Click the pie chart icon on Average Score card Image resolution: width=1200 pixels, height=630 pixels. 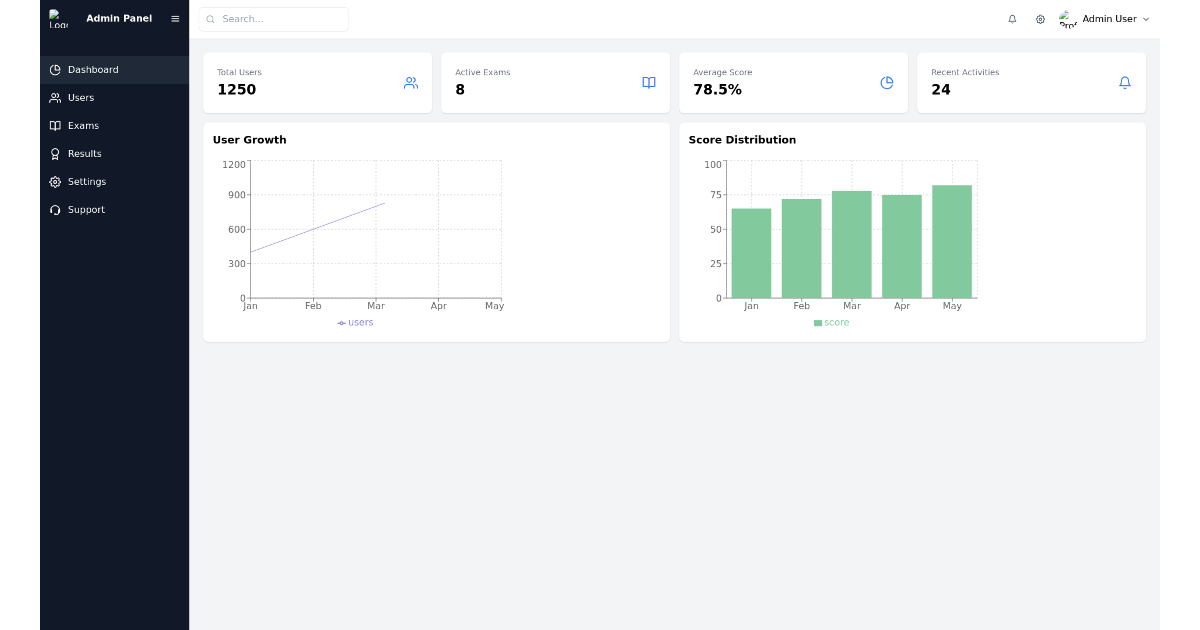point(886,83)
